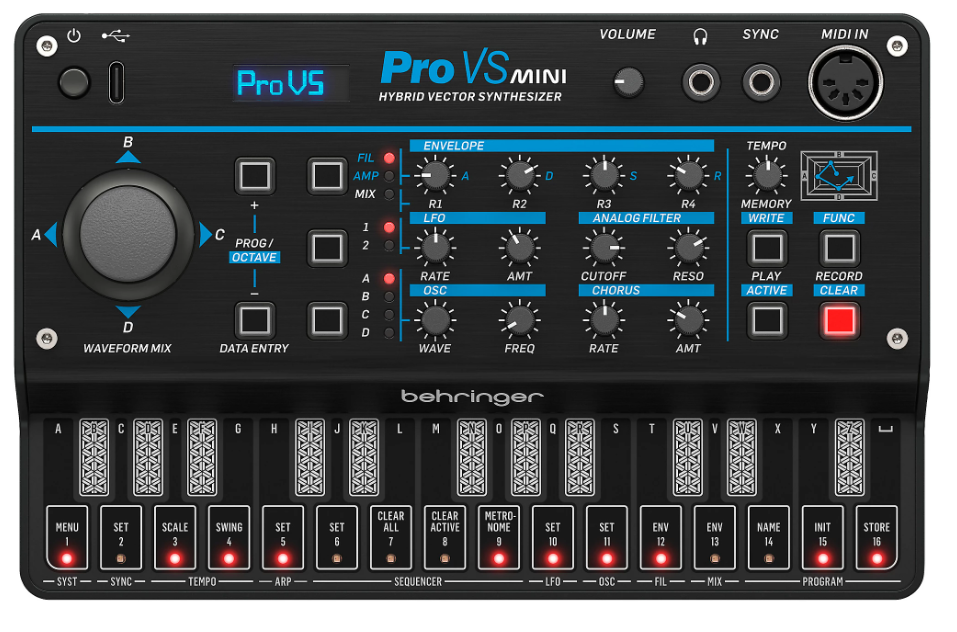The height and width of the screenshot is (632, 957).
Task: Click the MEMORY WRITE button
Action: coord(767,248)
